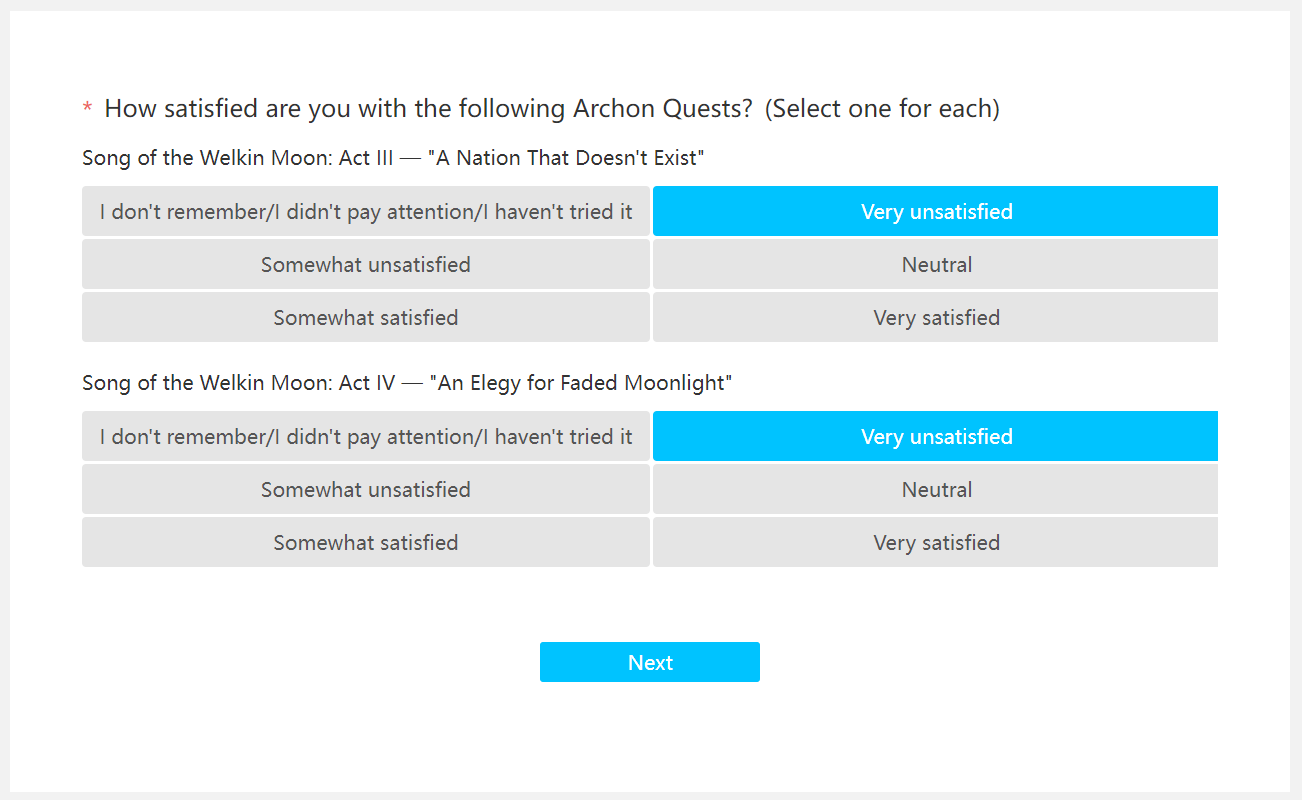This screenshot has height=800, width=1302.
Task: Click the Next button
Action: coord(650,662)
